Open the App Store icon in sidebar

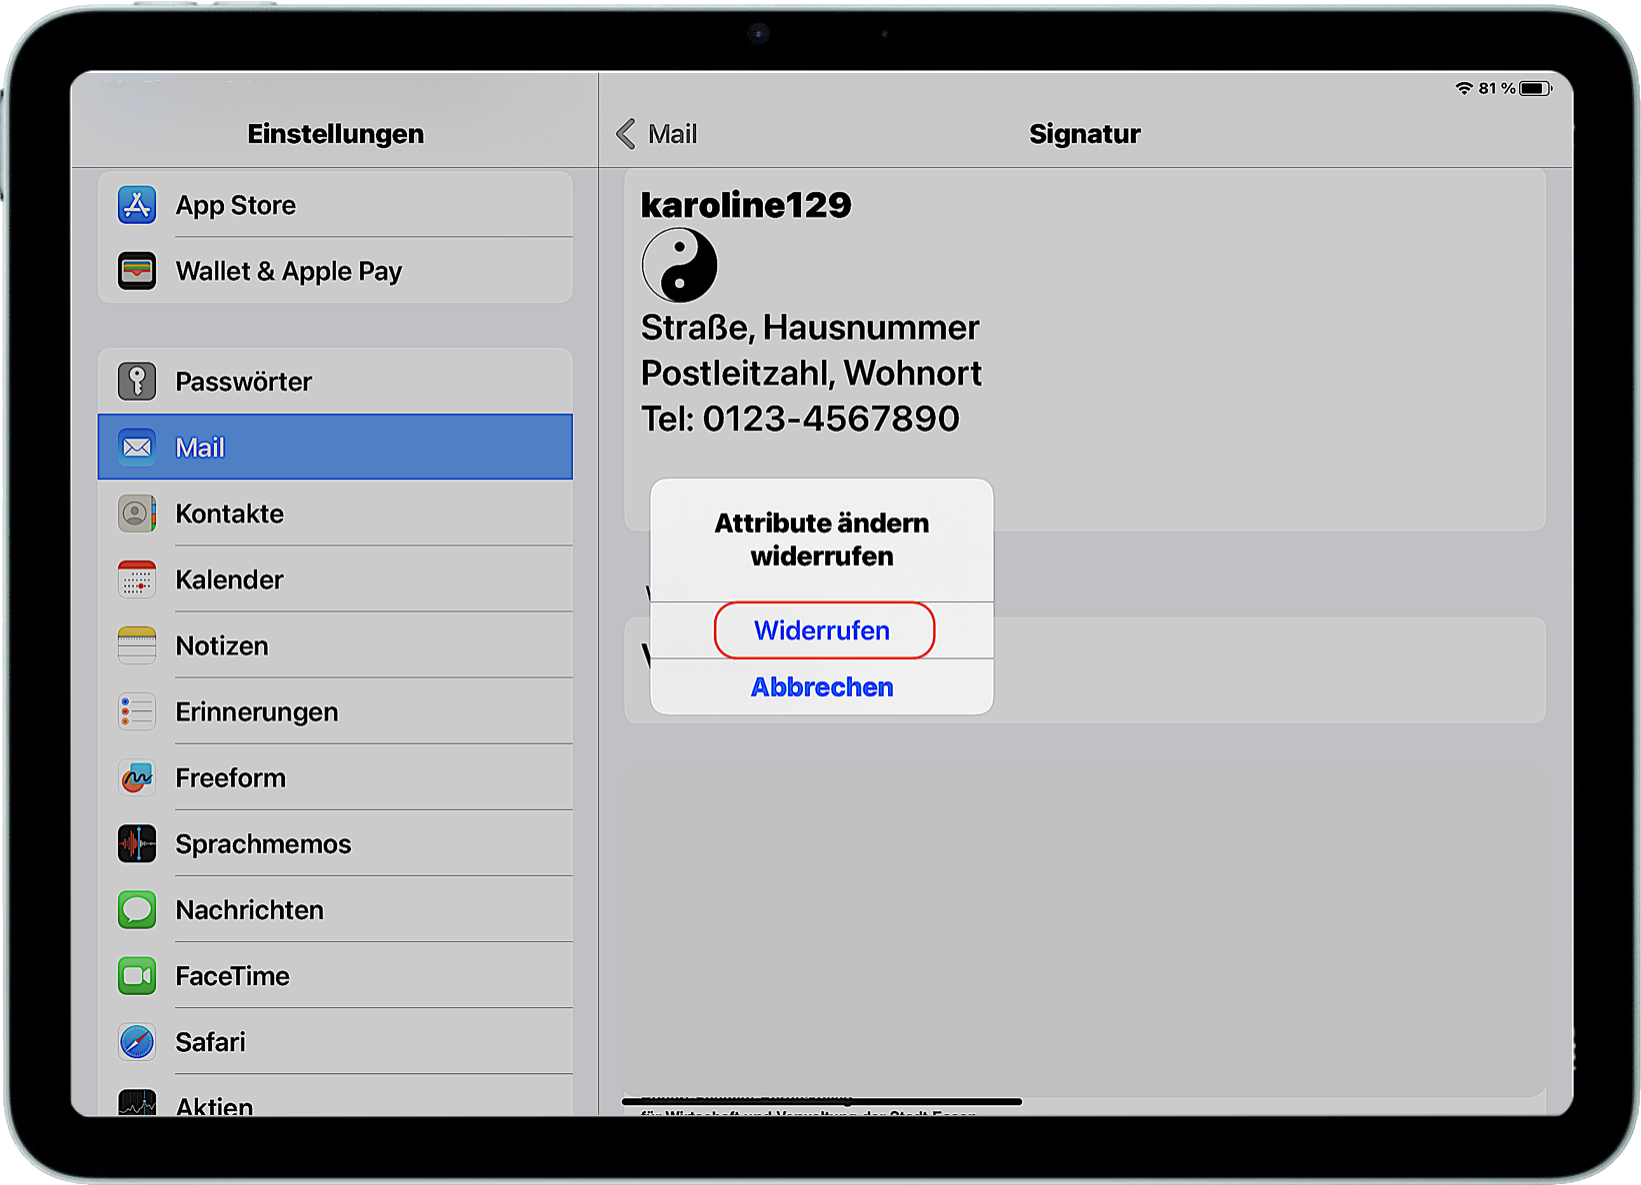pos(137,205)
